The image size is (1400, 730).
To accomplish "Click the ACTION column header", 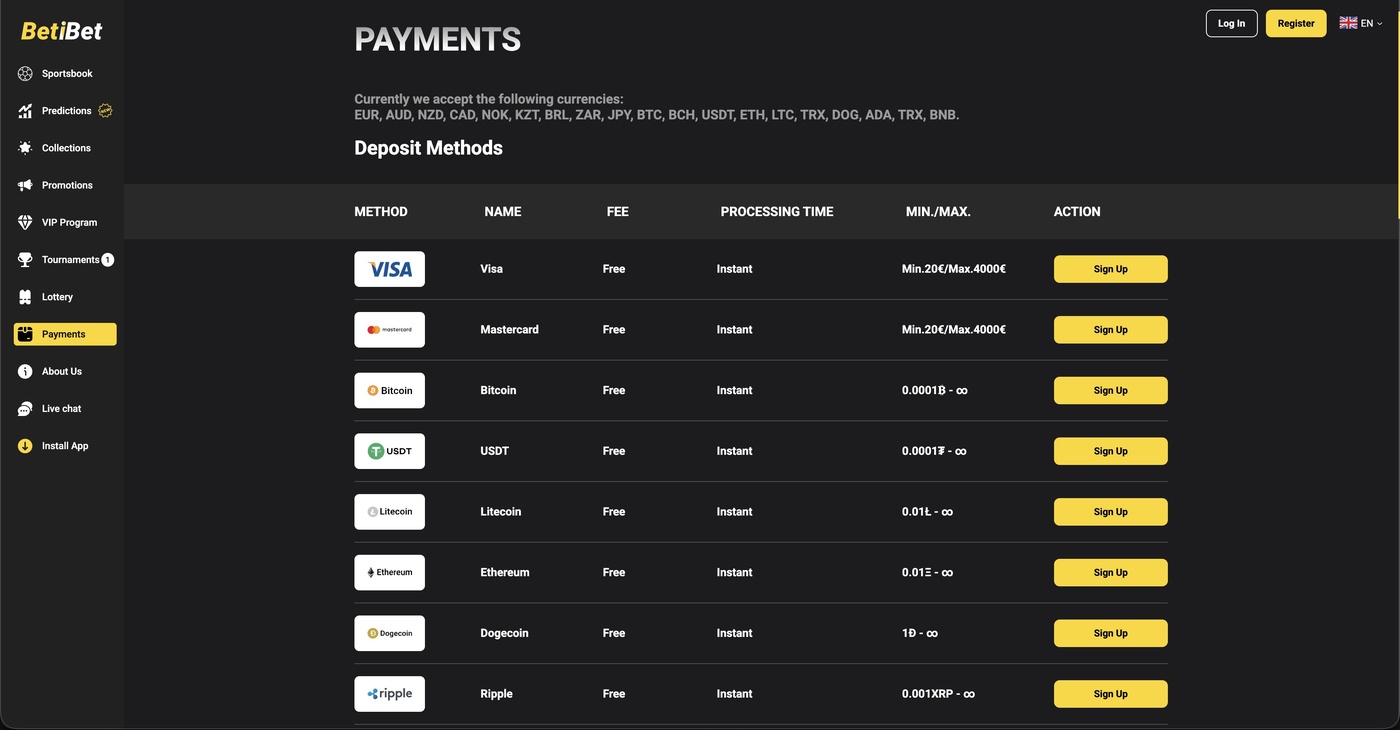I will 1077,212.
